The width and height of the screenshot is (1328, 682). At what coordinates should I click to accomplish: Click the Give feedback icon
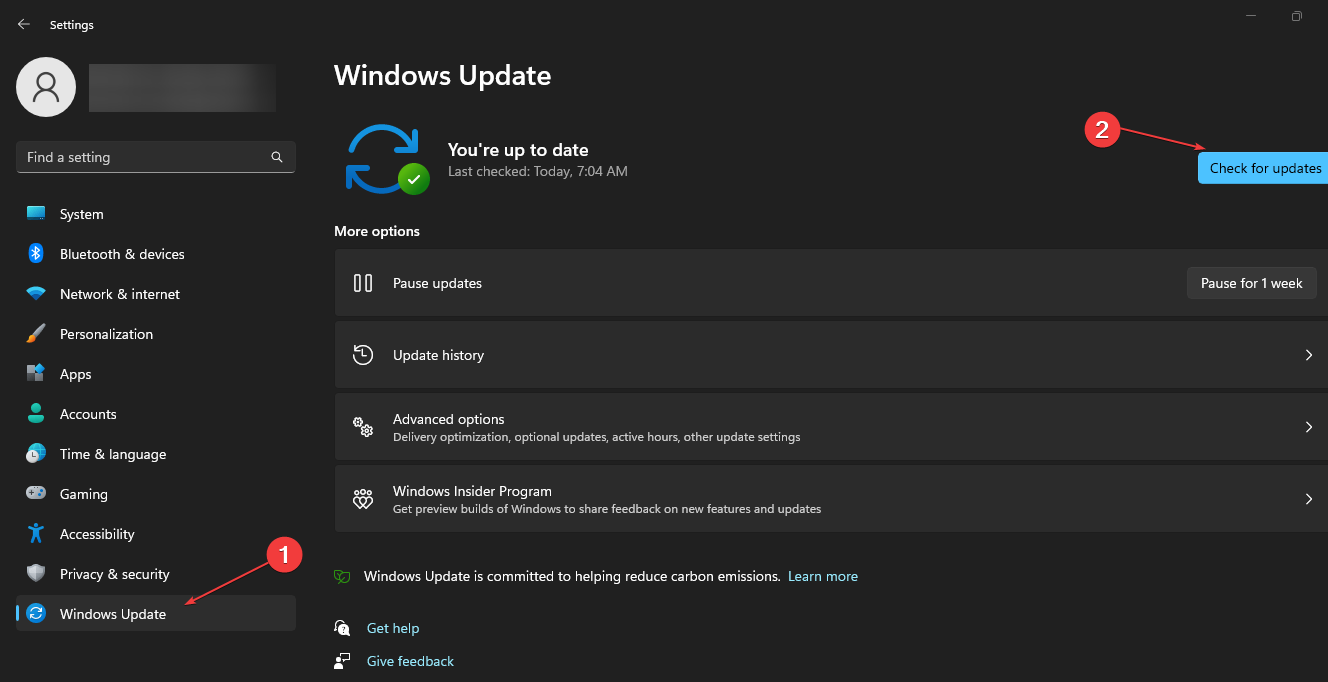tap(341, 660)
